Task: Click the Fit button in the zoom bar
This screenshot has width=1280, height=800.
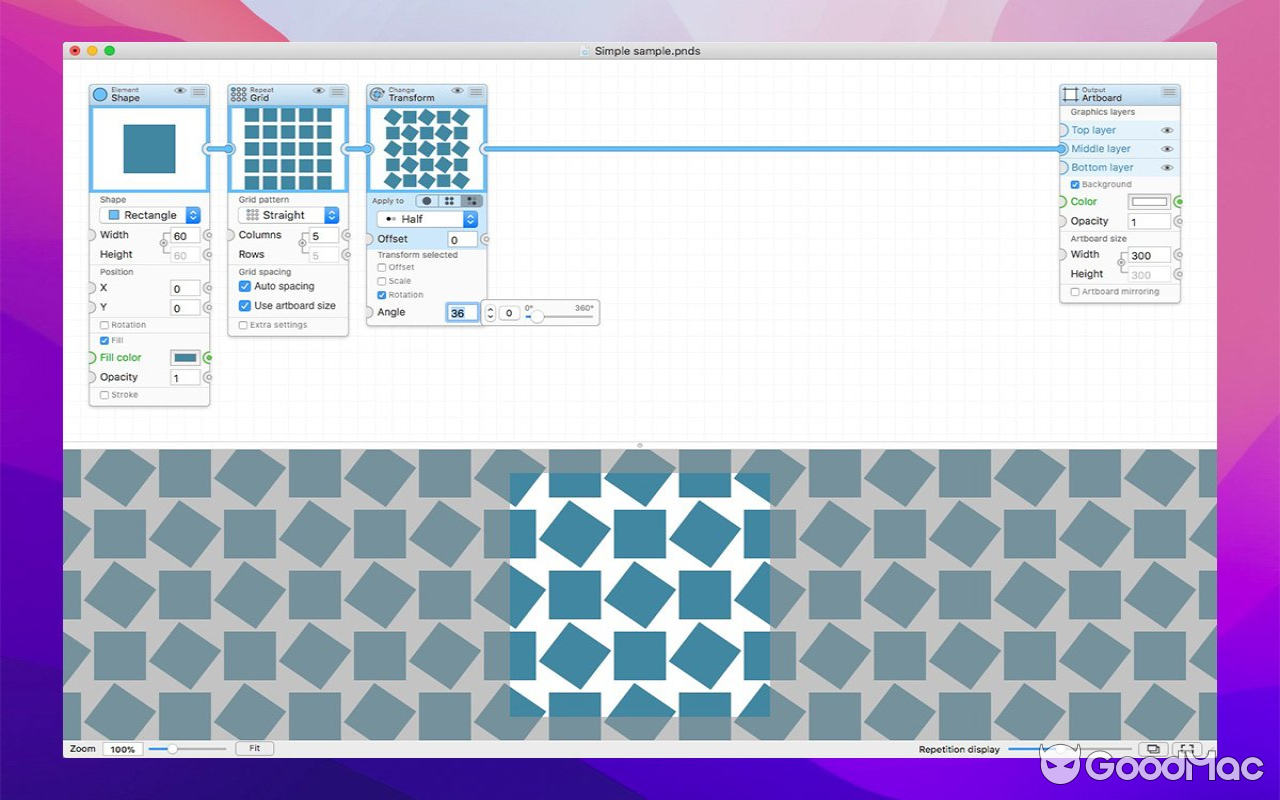Action: click(254, 747)
